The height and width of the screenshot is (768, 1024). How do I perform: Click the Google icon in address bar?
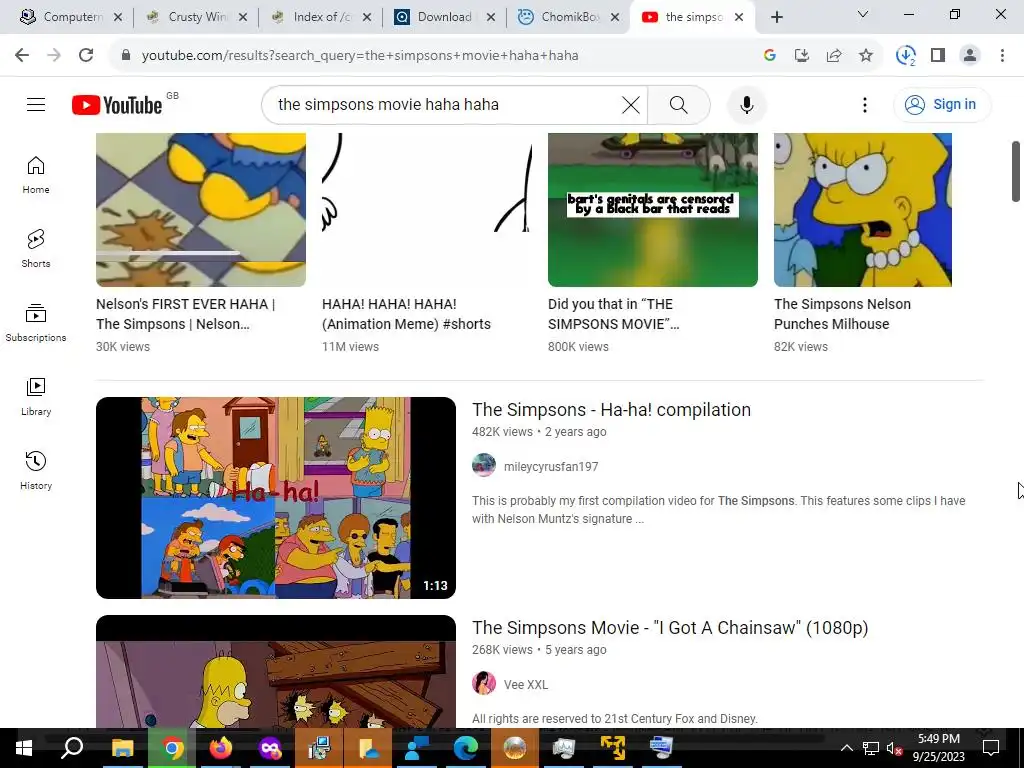[x=769, y=55]
